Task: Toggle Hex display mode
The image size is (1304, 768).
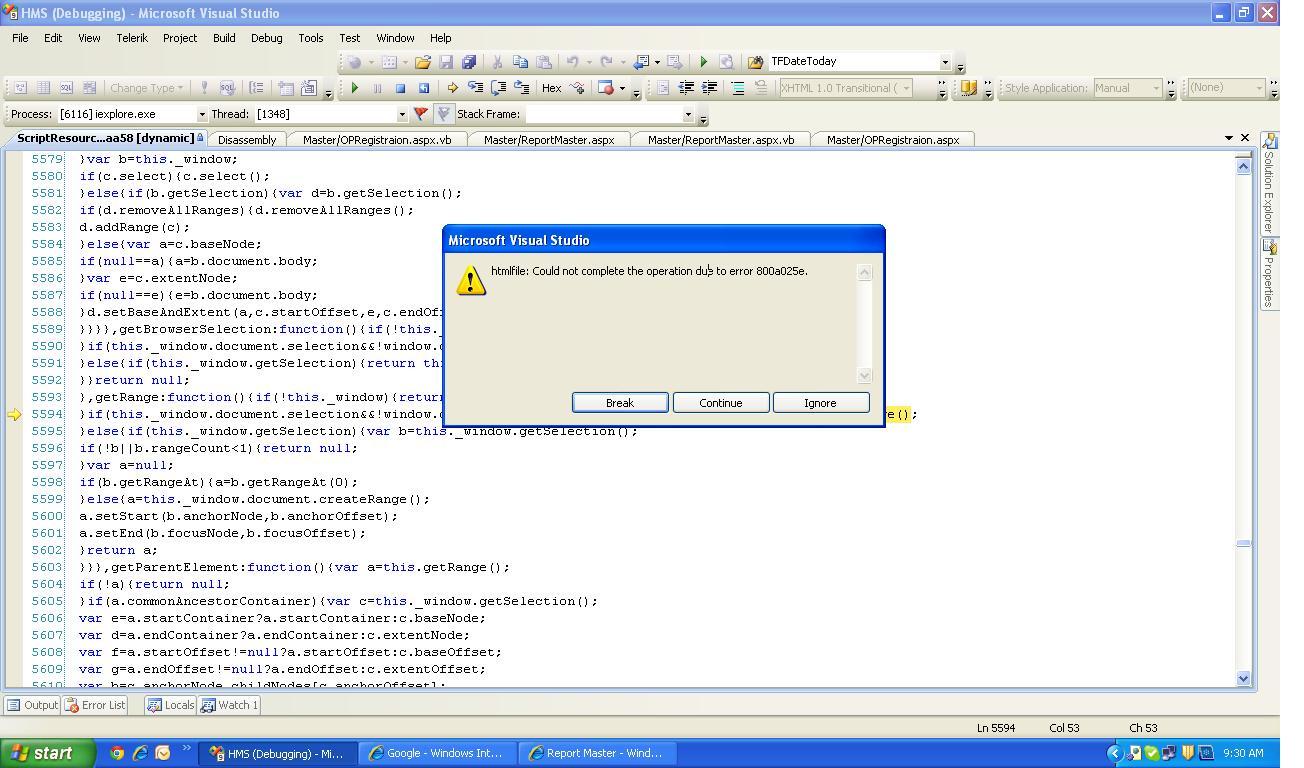Action: point(551,88)
